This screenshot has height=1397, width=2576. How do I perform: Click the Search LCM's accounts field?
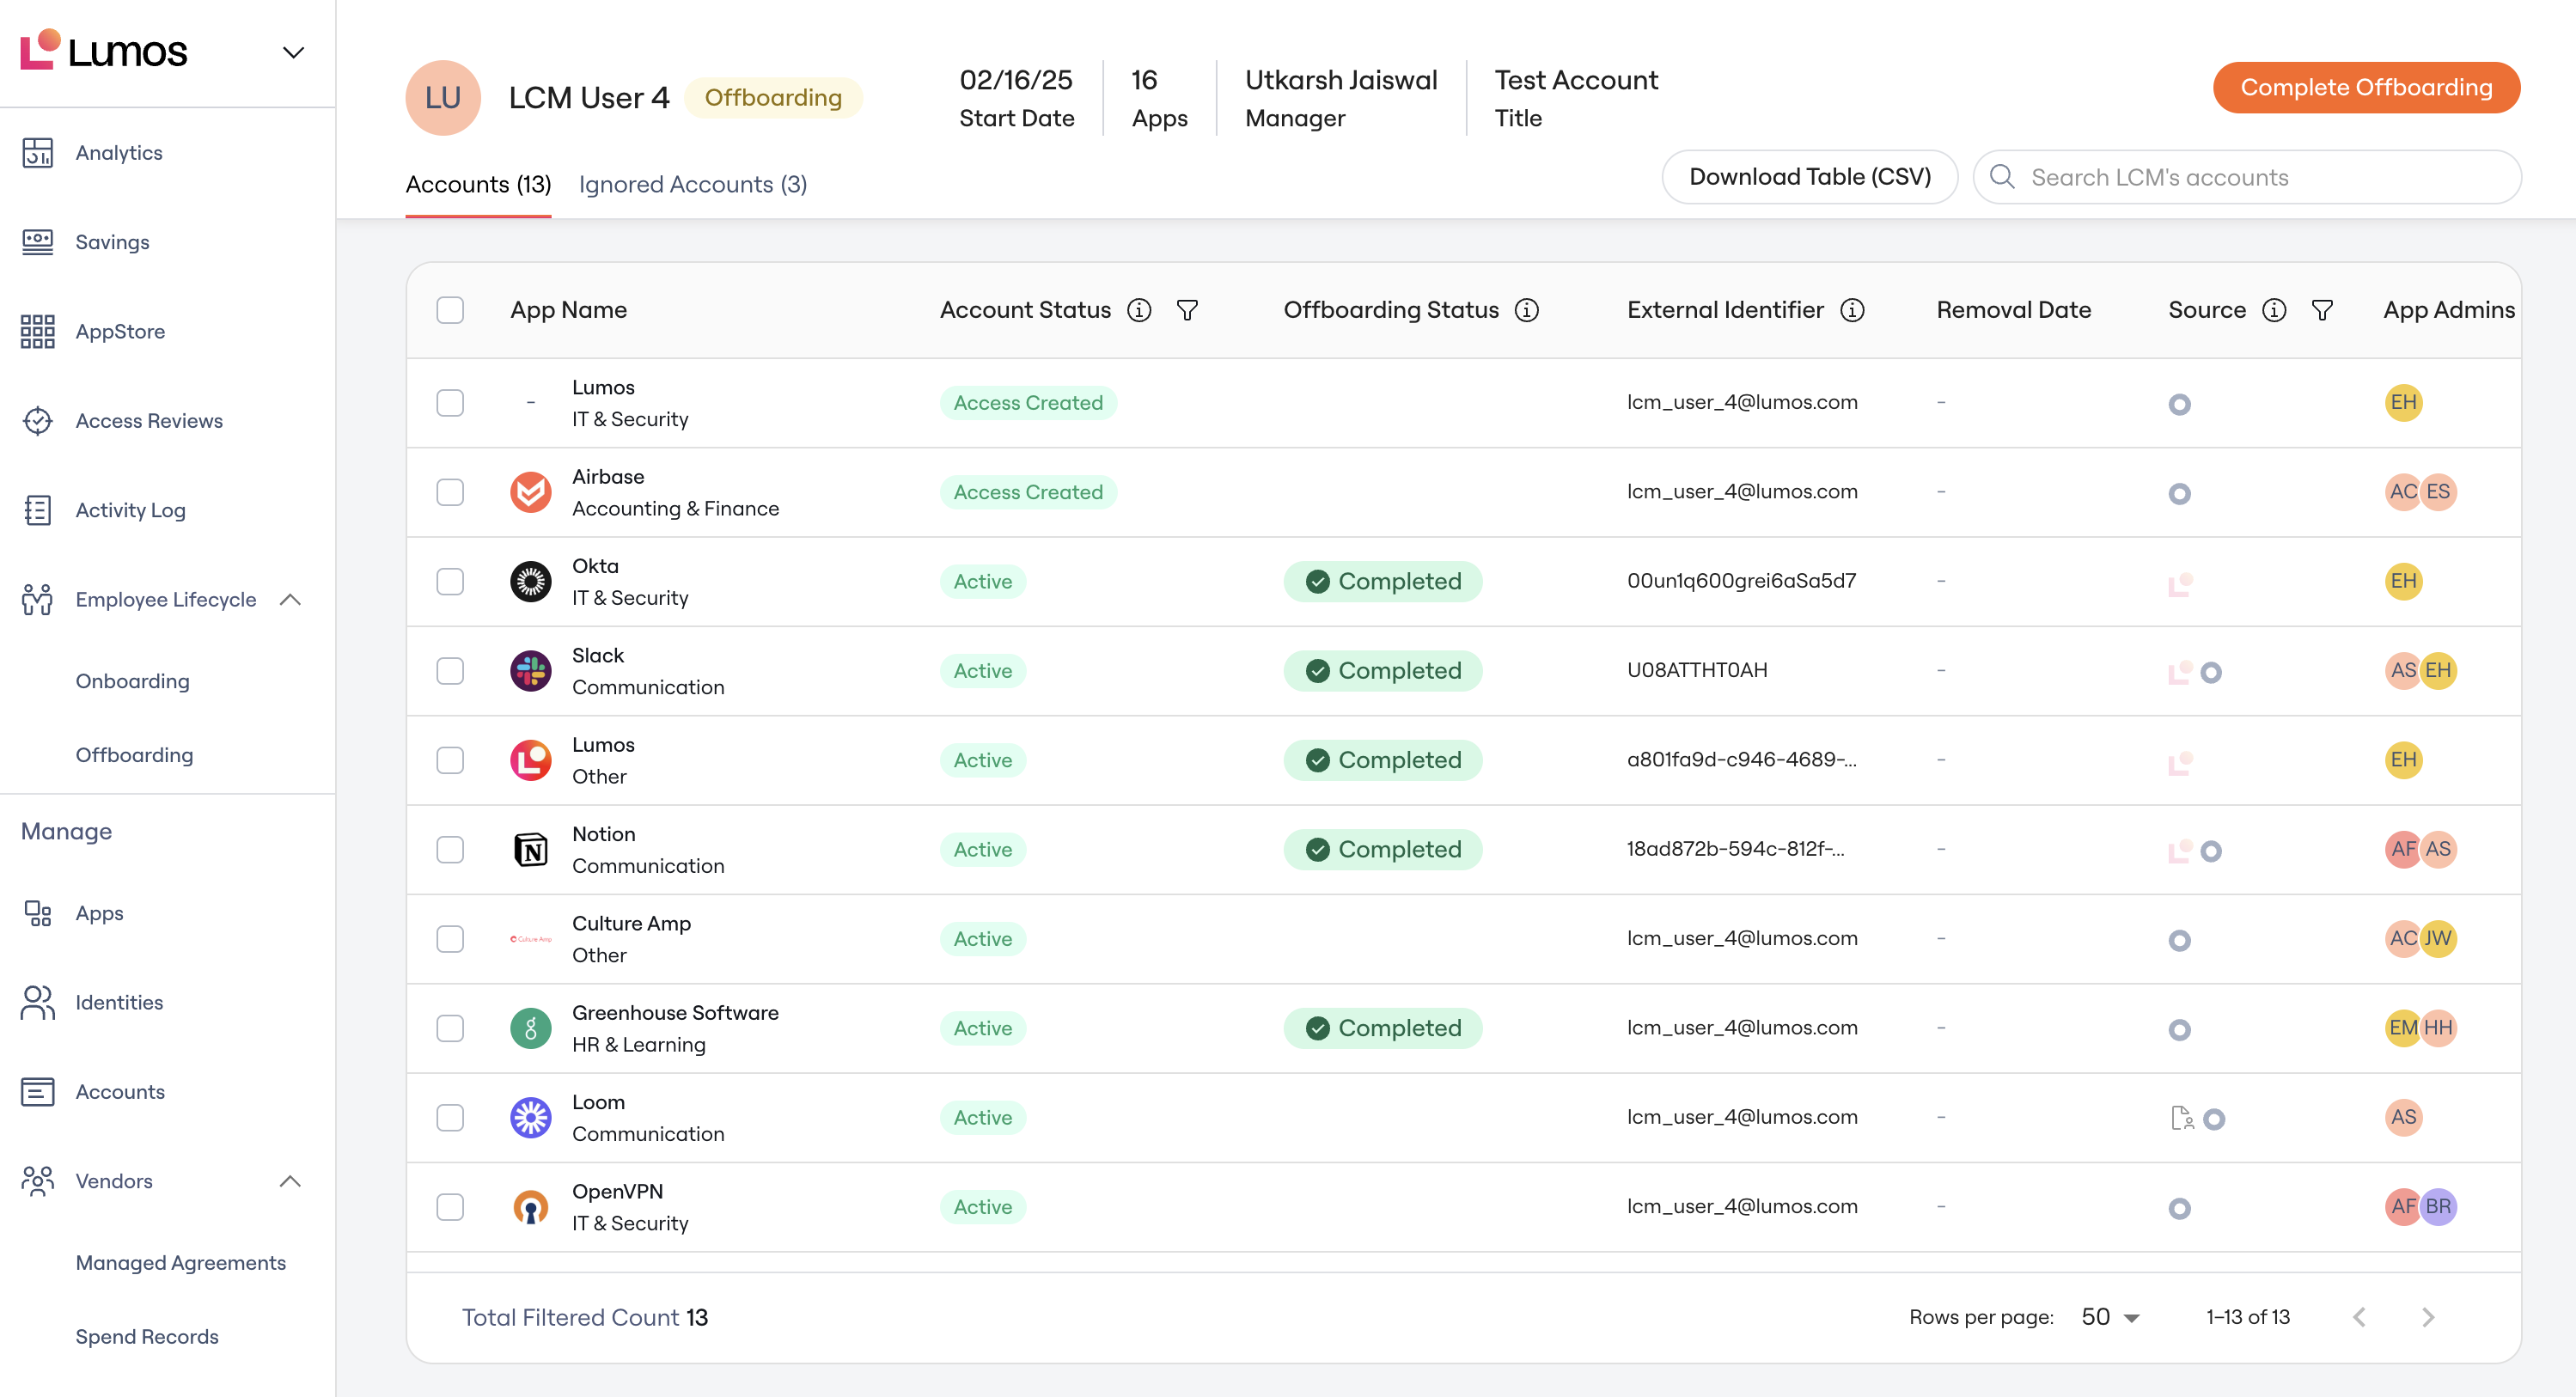coord(2246,177)
